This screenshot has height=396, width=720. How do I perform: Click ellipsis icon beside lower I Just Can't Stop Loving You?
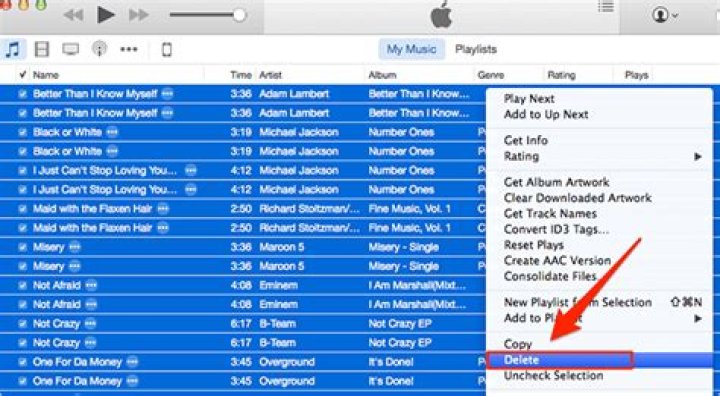(191, 190)
